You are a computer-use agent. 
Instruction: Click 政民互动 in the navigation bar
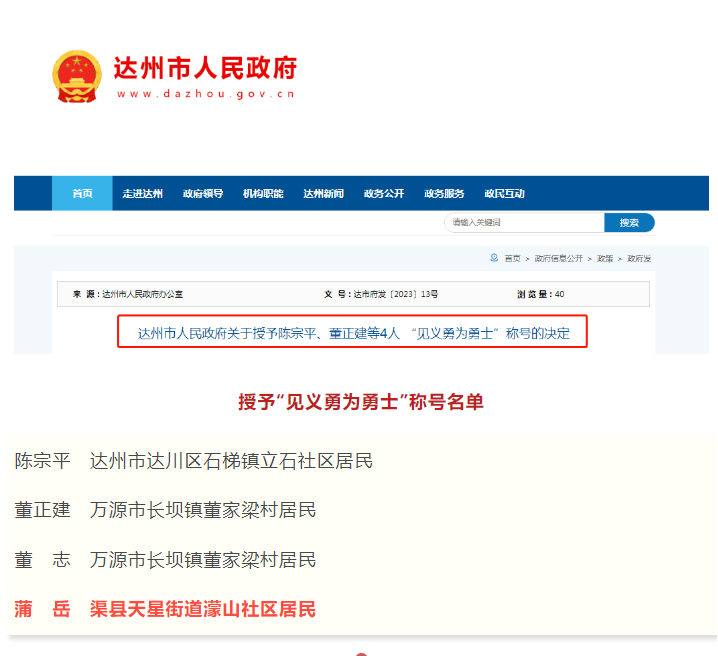coord(504,194)
